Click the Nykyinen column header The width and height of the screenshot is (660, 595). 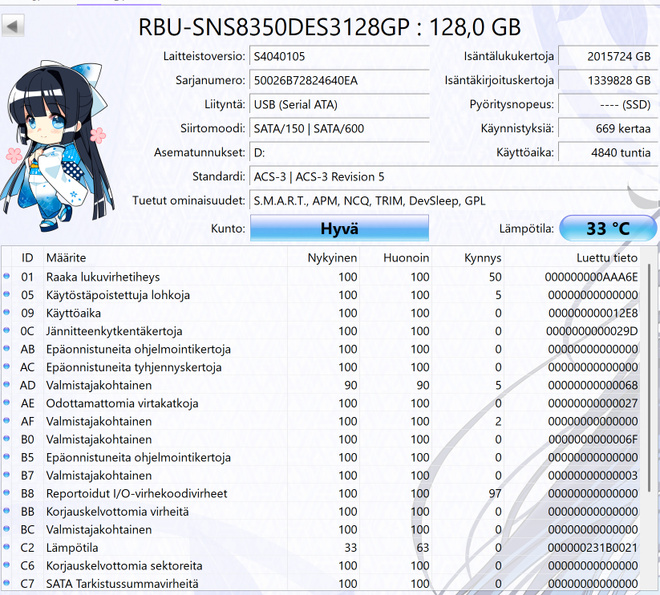[323, 258]
